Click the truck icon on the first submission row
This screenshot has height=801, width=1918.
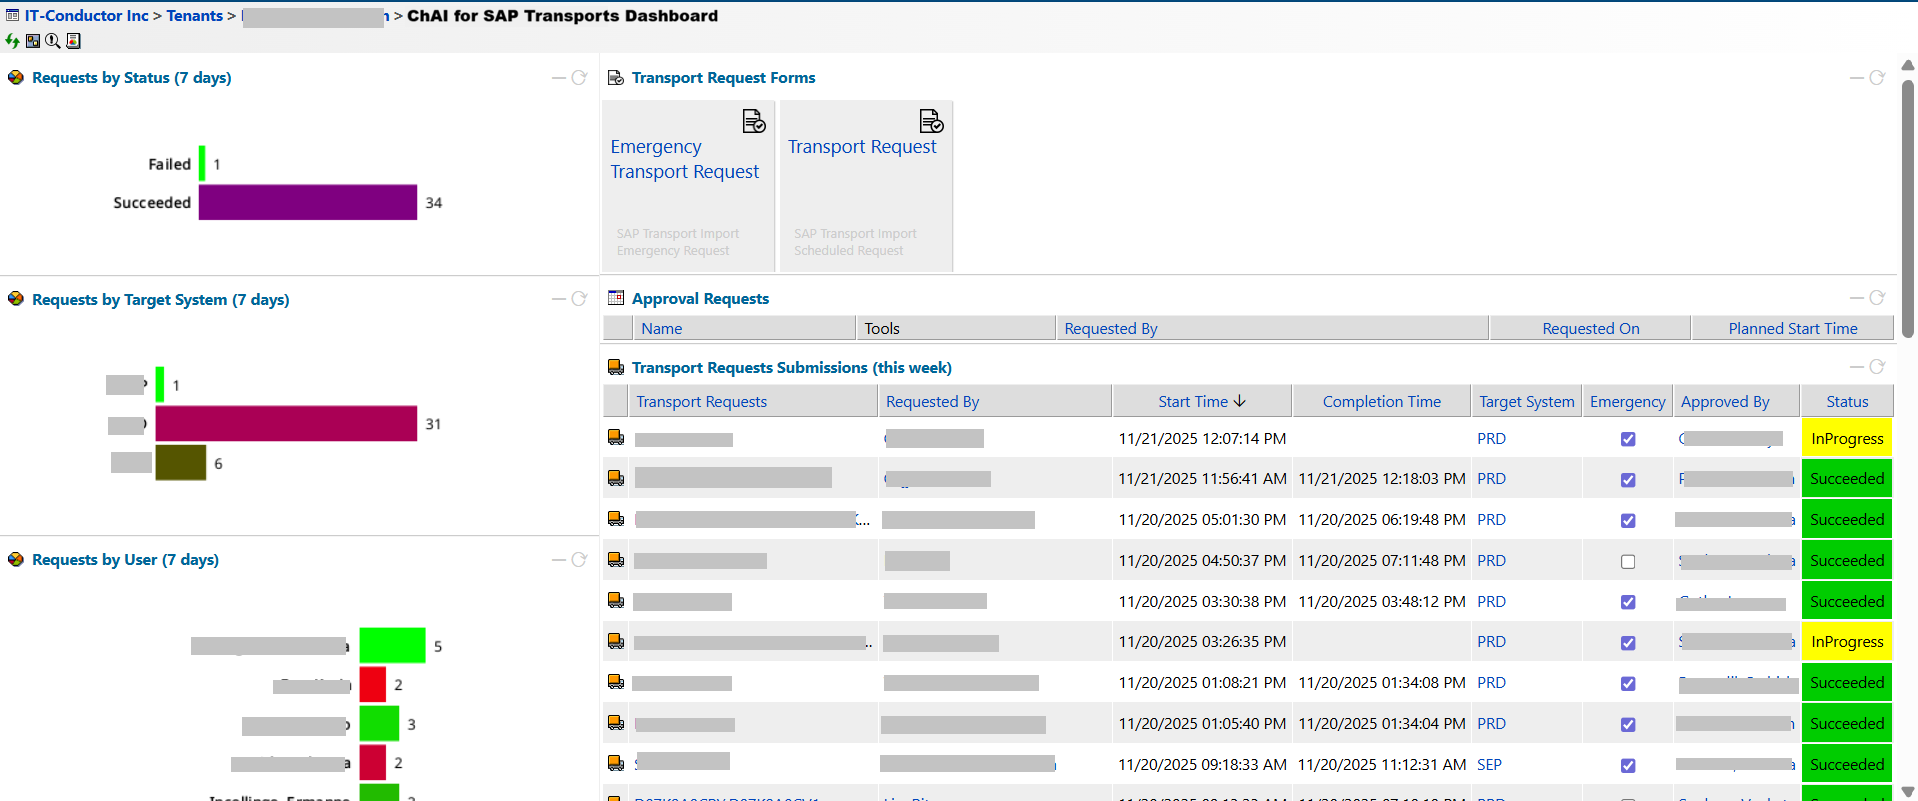tap(616, 438)
